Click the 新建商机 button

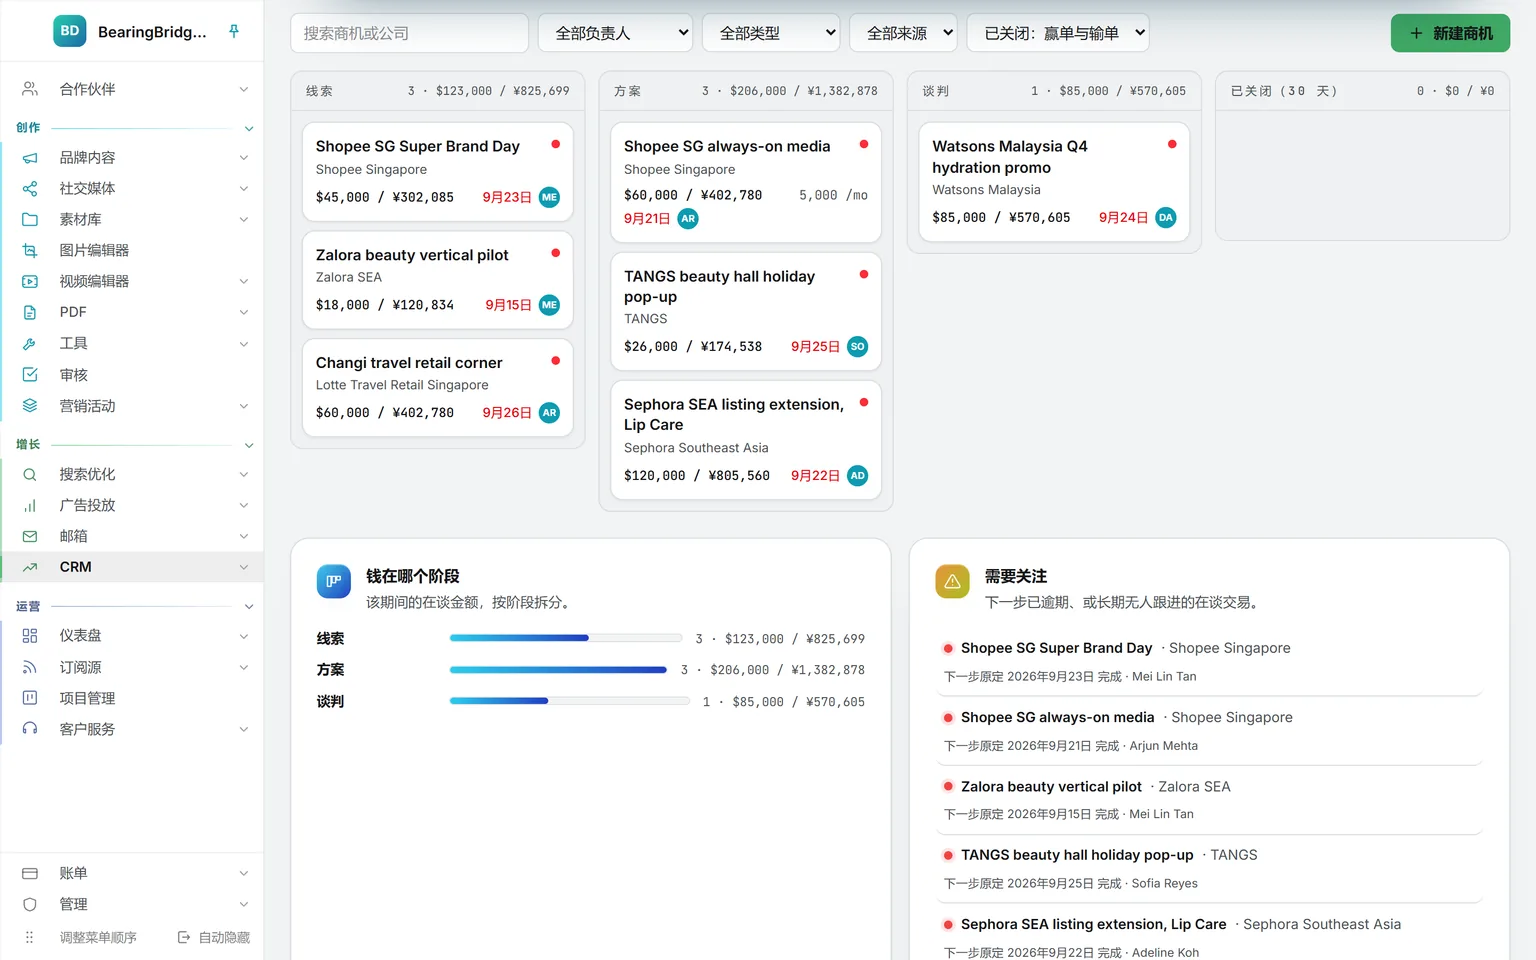(1450, 33)
